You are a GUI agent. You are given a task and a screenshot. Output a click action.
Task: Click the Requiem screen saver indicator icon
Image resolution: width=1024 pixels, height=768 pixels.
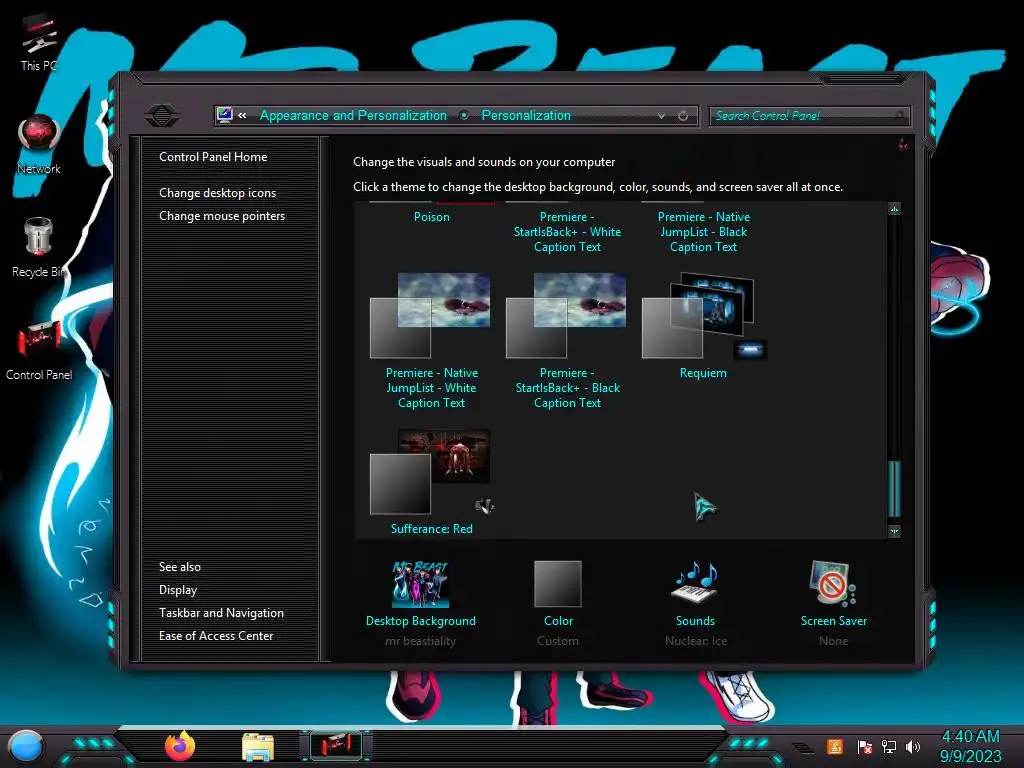[750, 350]
